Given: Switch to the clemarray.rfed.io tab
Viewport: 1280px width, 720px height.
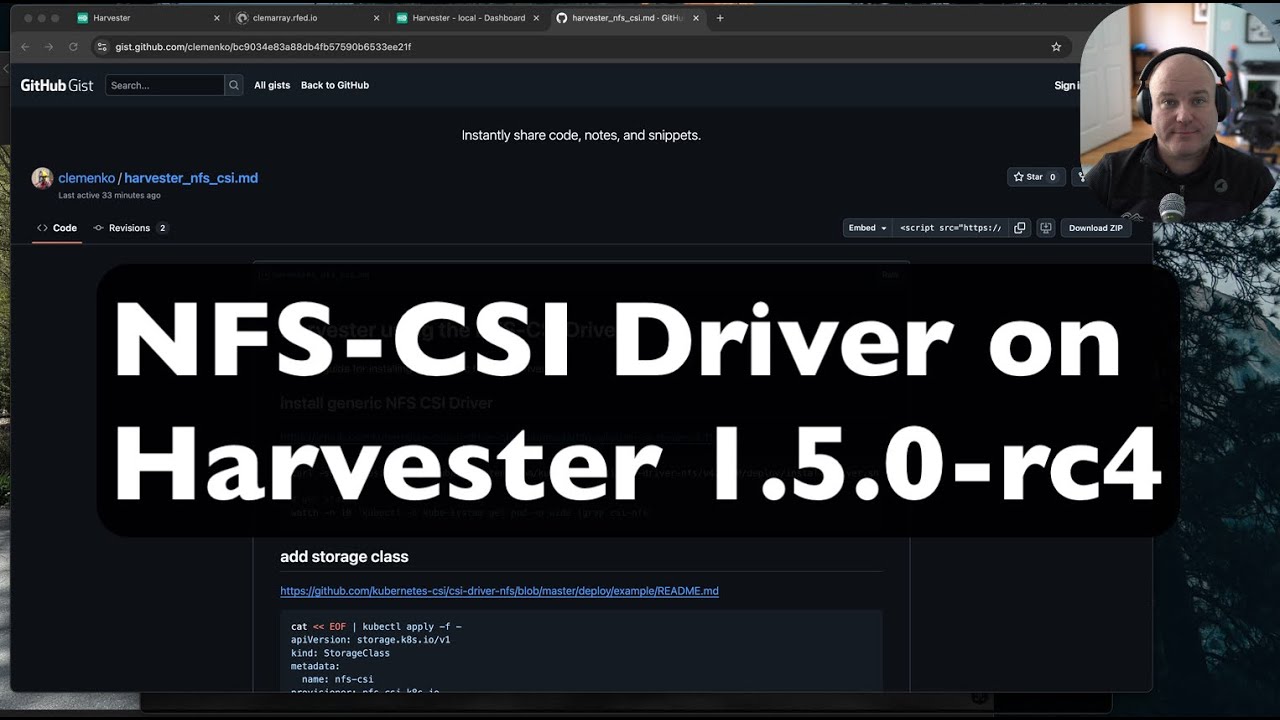Looking at the screenshot, I should coord(305,18).
